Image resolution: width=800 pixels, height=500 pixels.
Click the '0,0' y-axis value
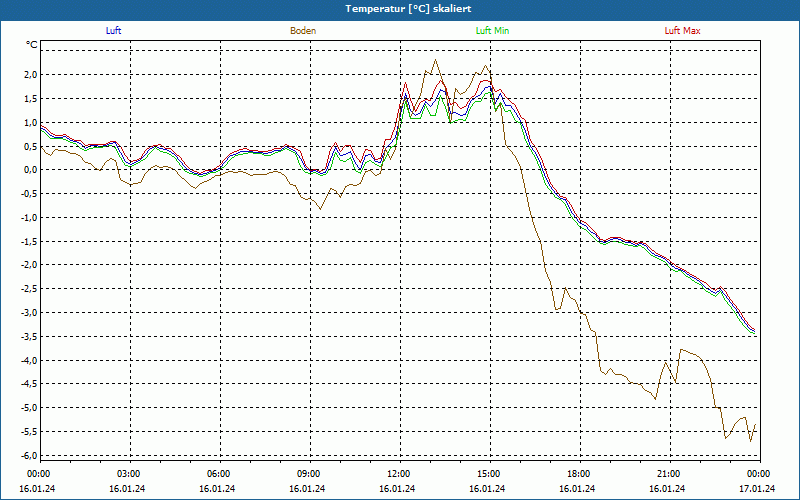[31, 170]
